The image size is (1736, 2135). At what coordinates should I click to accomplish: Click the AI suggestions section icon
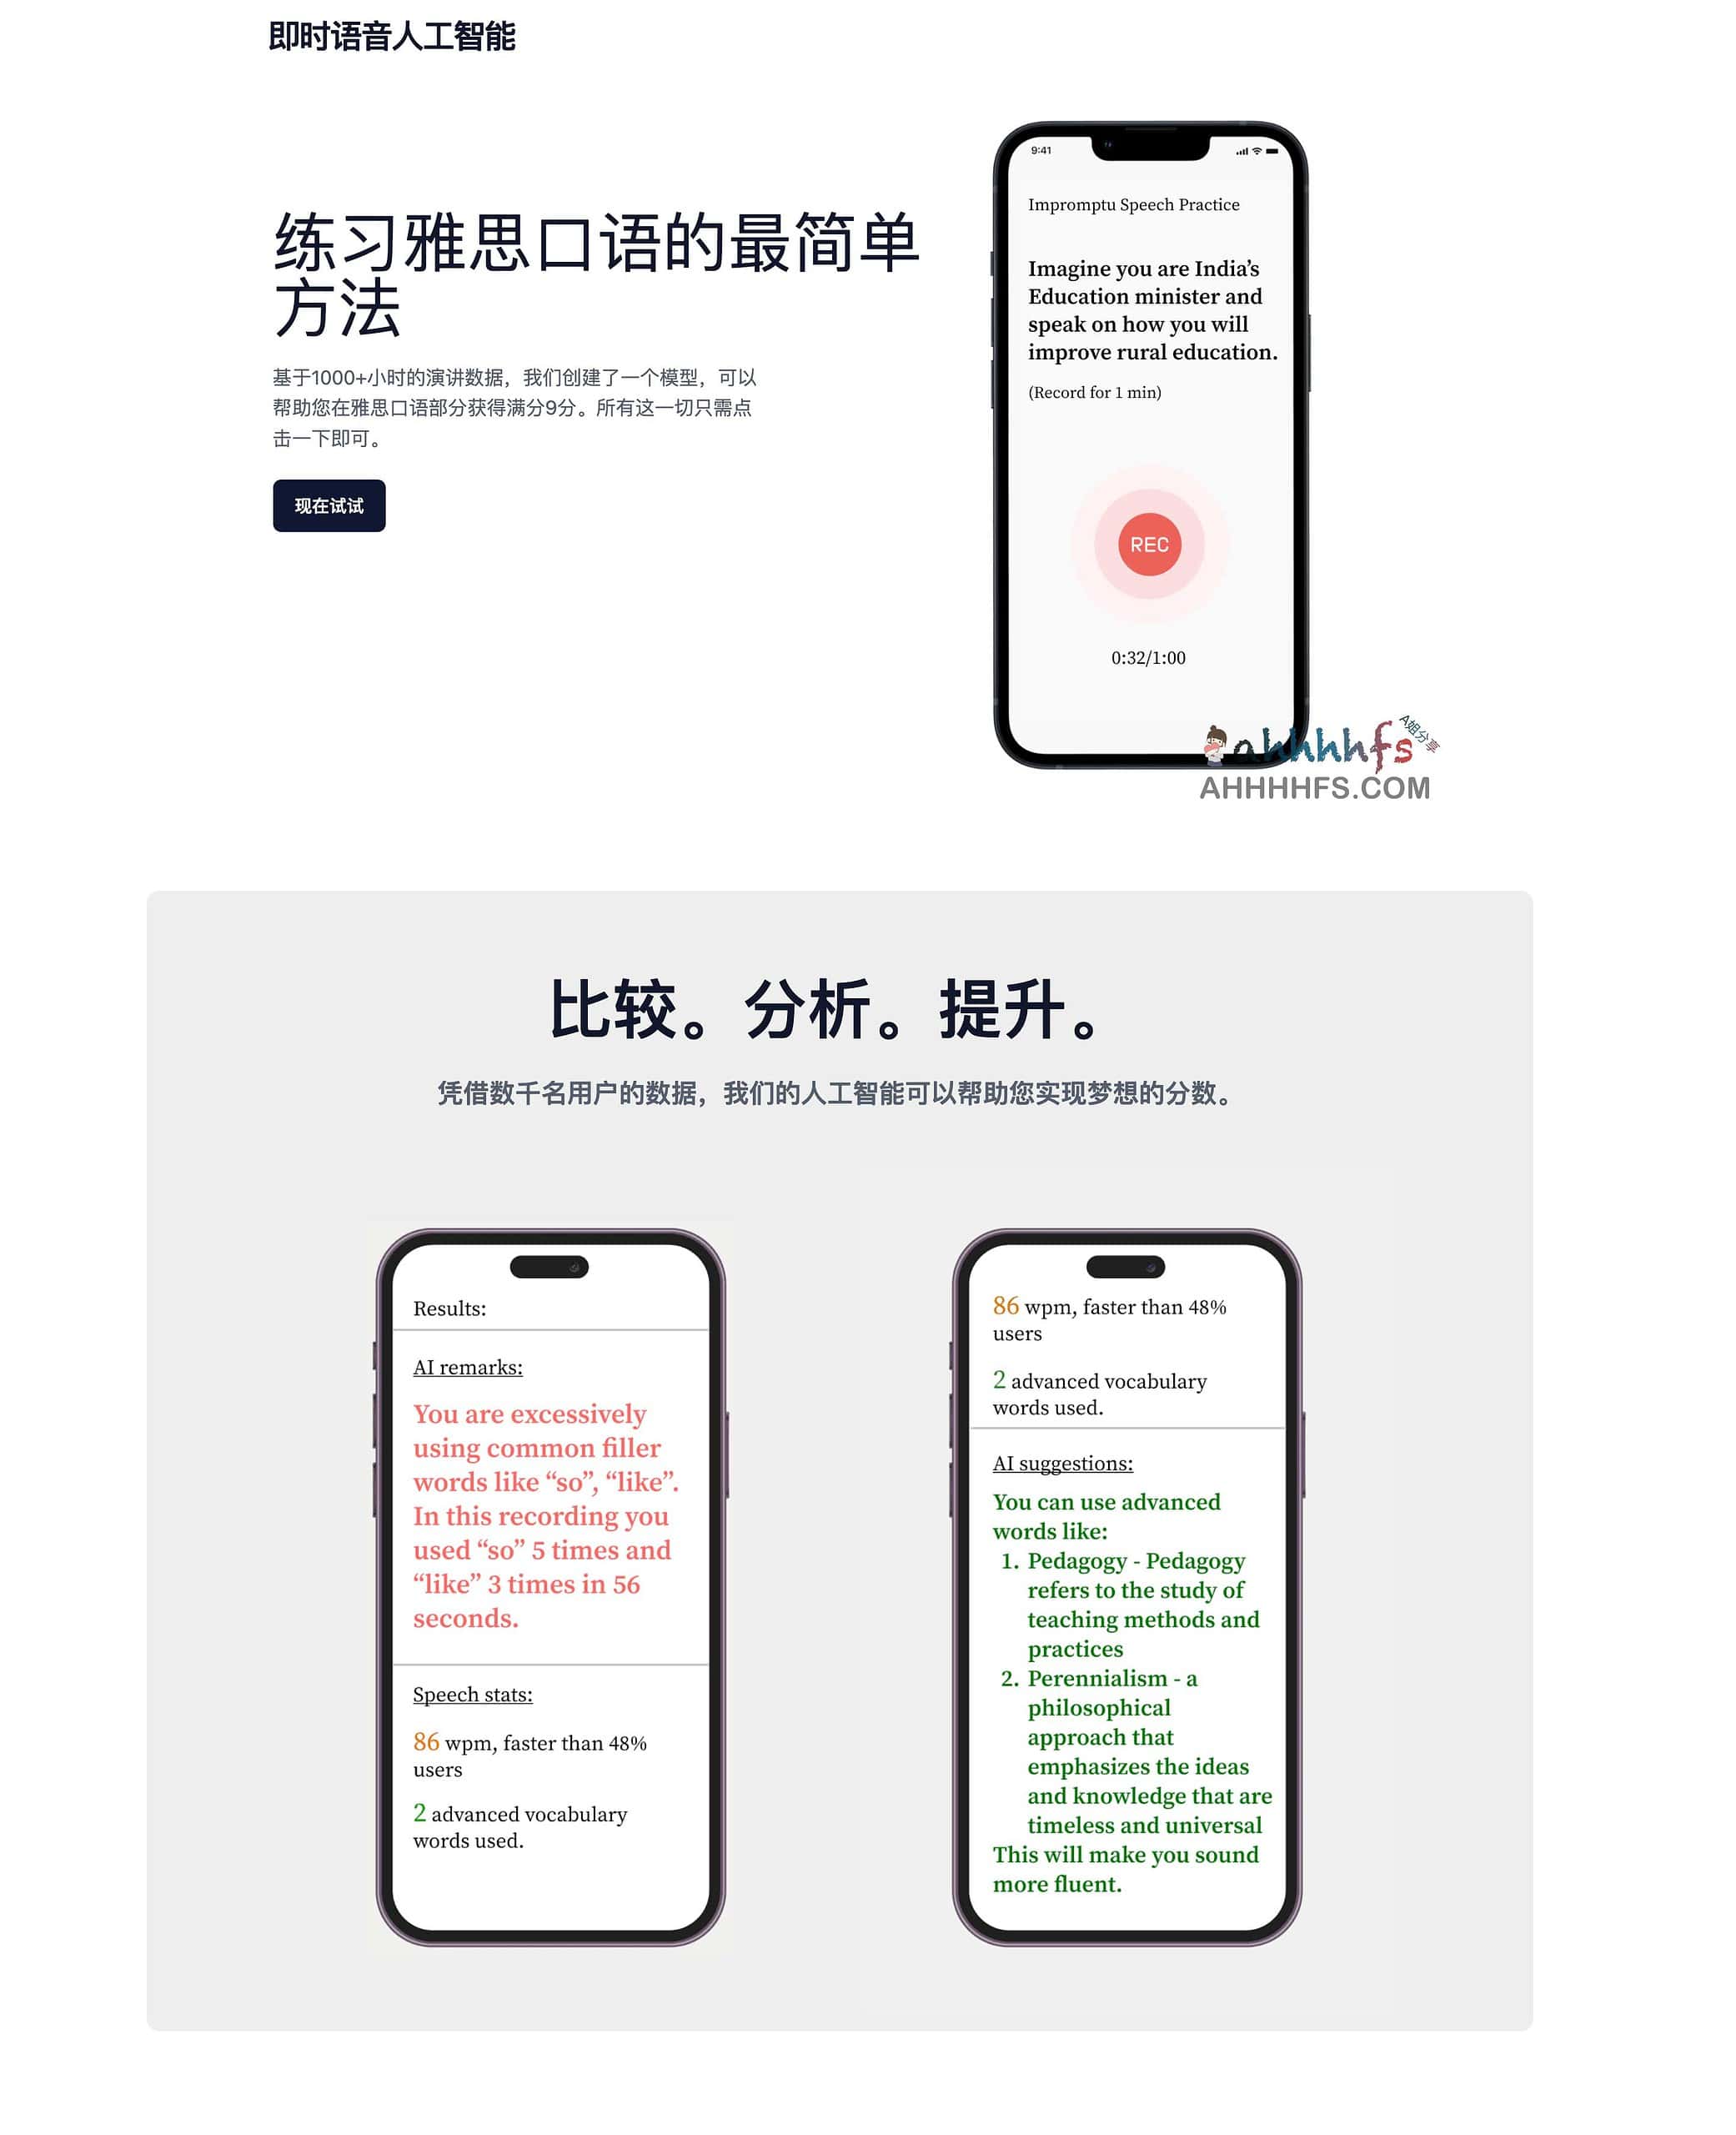[x=1066, y=1462]
